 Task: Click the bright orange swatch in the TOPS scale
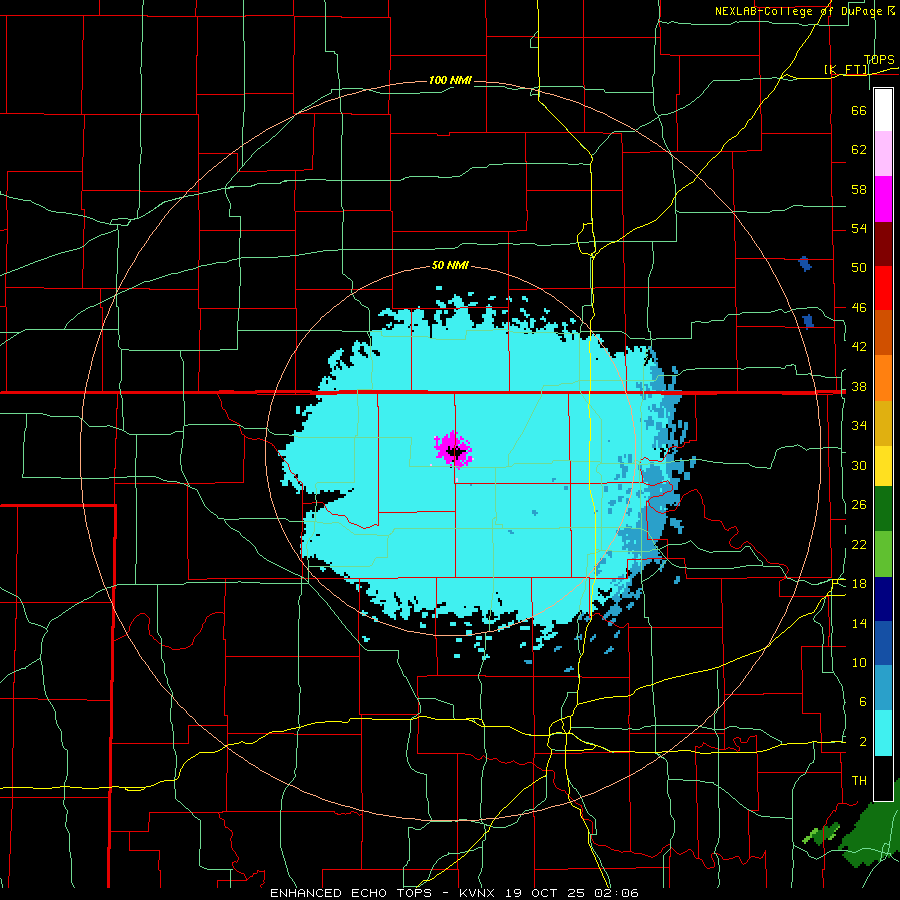(x=883, y=378)
